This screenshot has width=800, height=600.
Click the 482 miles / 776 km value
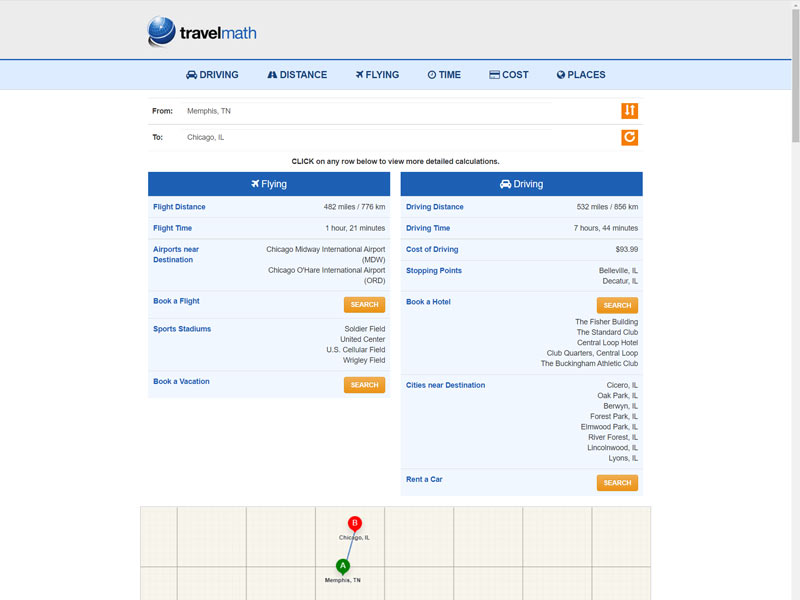click(x=355, y=207)
